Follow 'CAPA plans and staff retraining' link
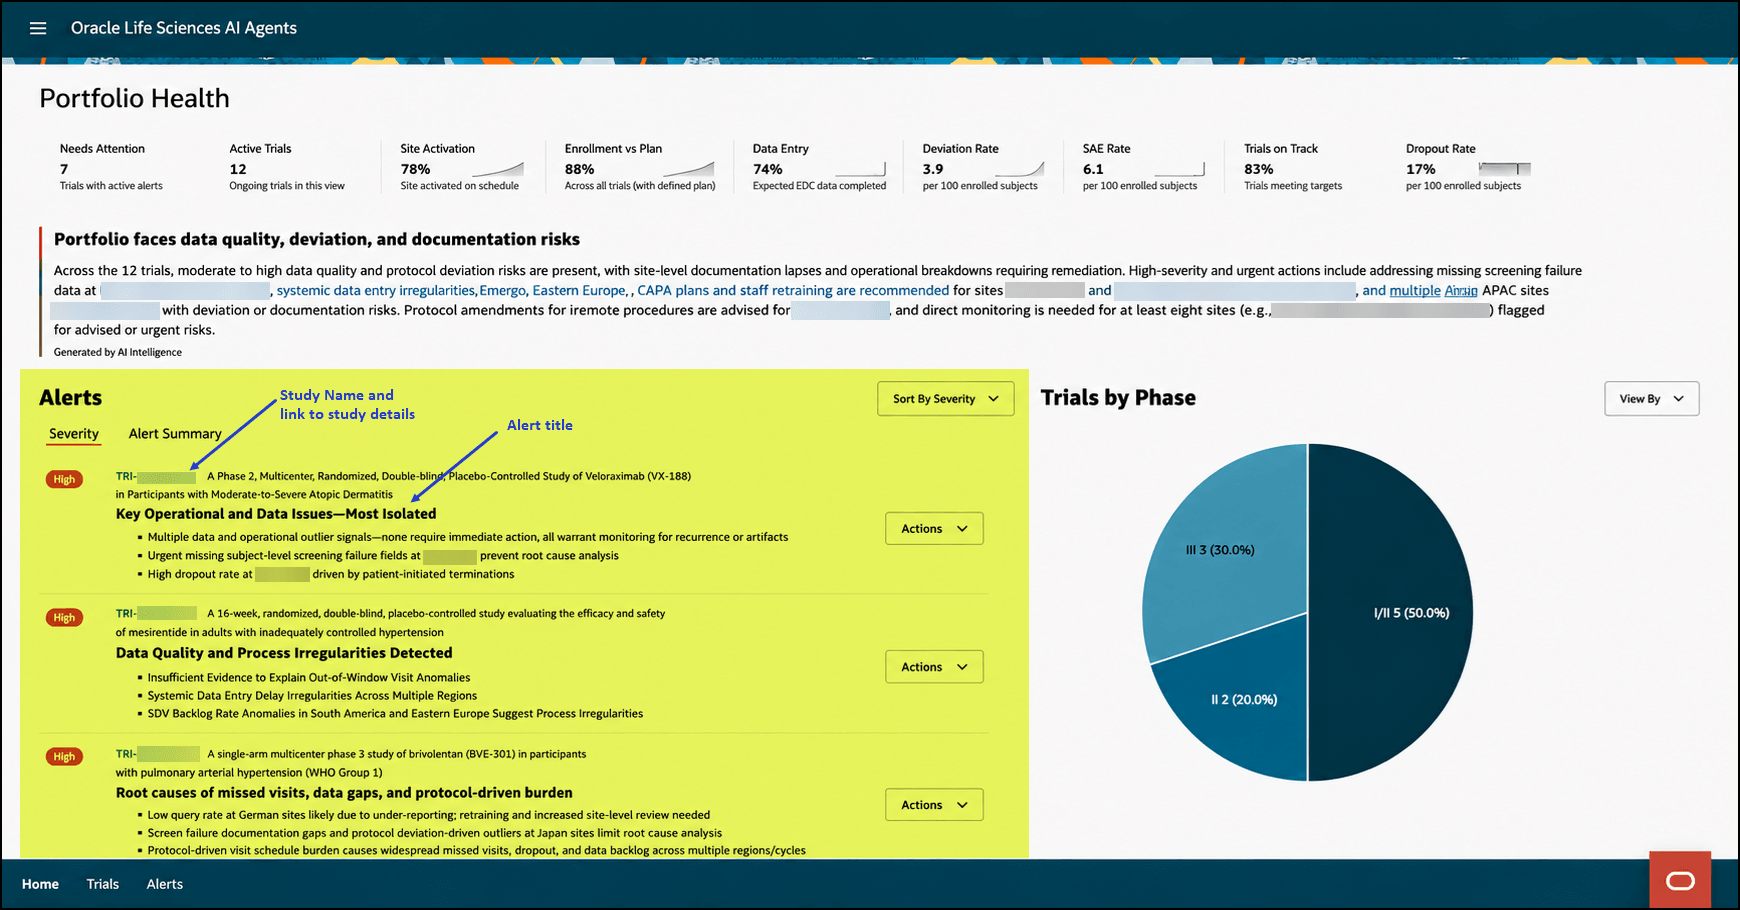The image size is (1740, 910). coord(793,291)
